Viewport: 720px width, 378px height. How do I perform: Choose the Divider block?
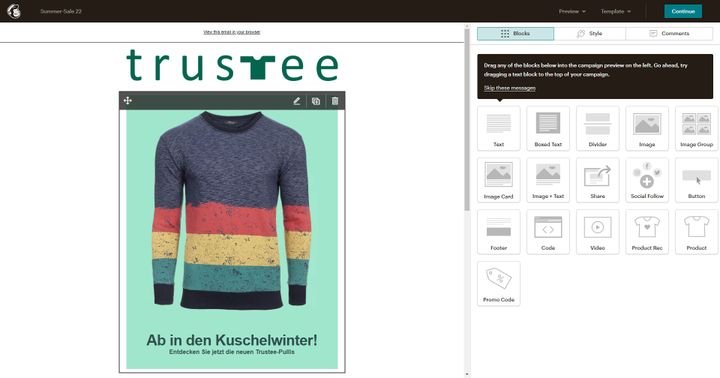597,128
